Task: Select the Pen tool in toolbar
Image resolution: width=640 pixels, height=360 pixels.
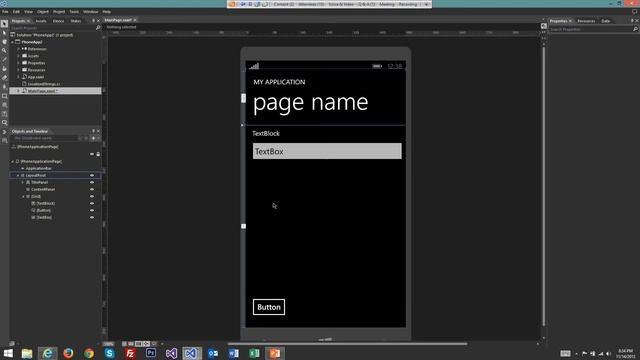Action: tap(4, 87)
